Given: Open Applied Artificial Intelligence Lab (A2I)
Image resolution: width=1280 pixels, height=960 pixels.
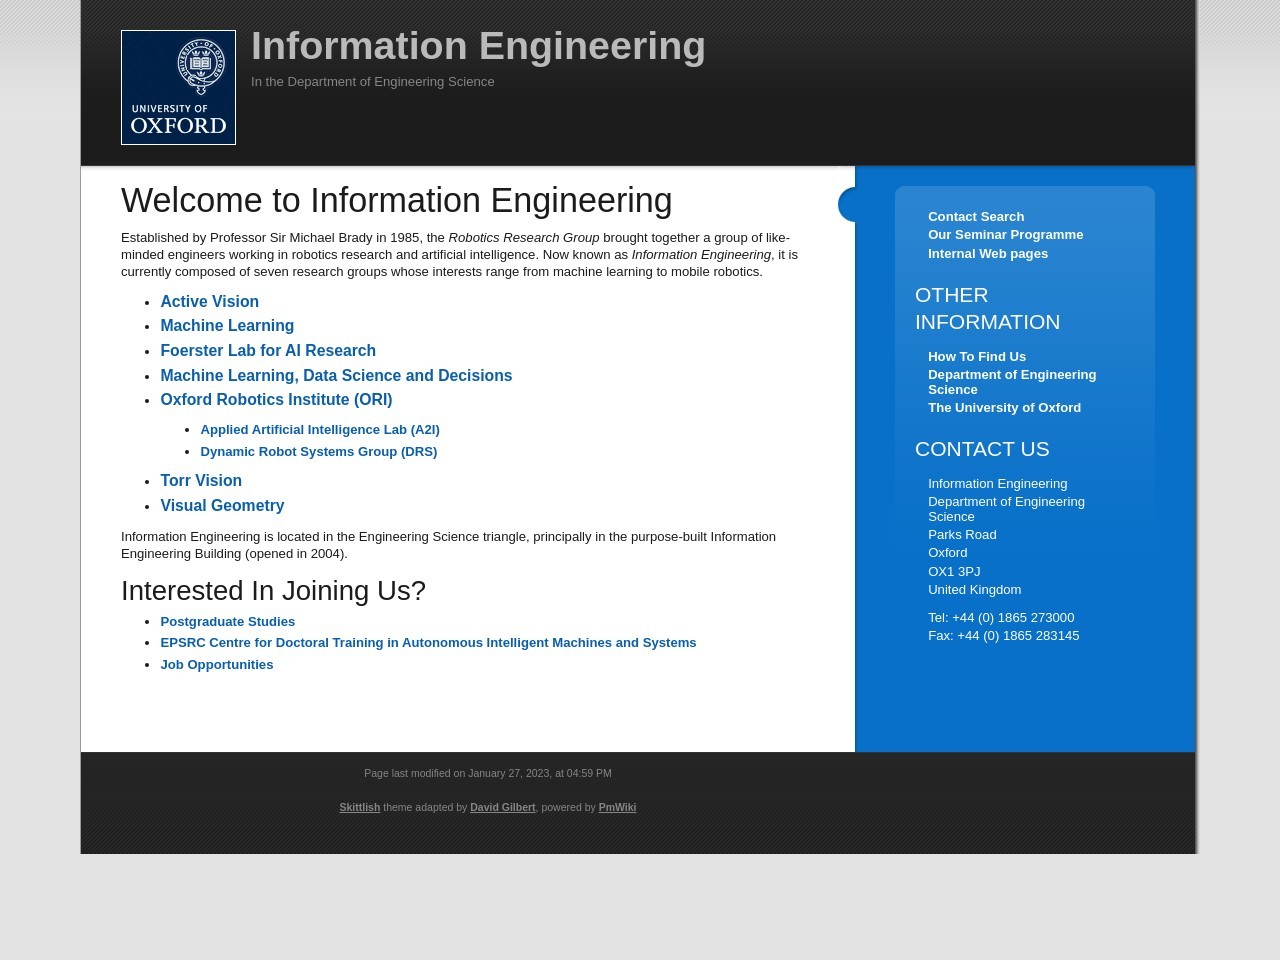Looking at the screenshot, I should point(320,429).
